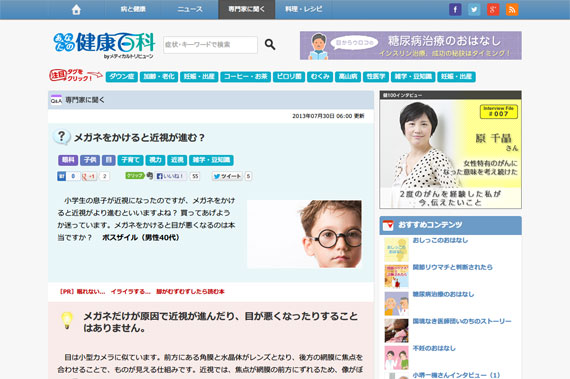This screenshot has height=379, width=570.
Task: Click the 視力 article tag
Action: tap(155, 160)
